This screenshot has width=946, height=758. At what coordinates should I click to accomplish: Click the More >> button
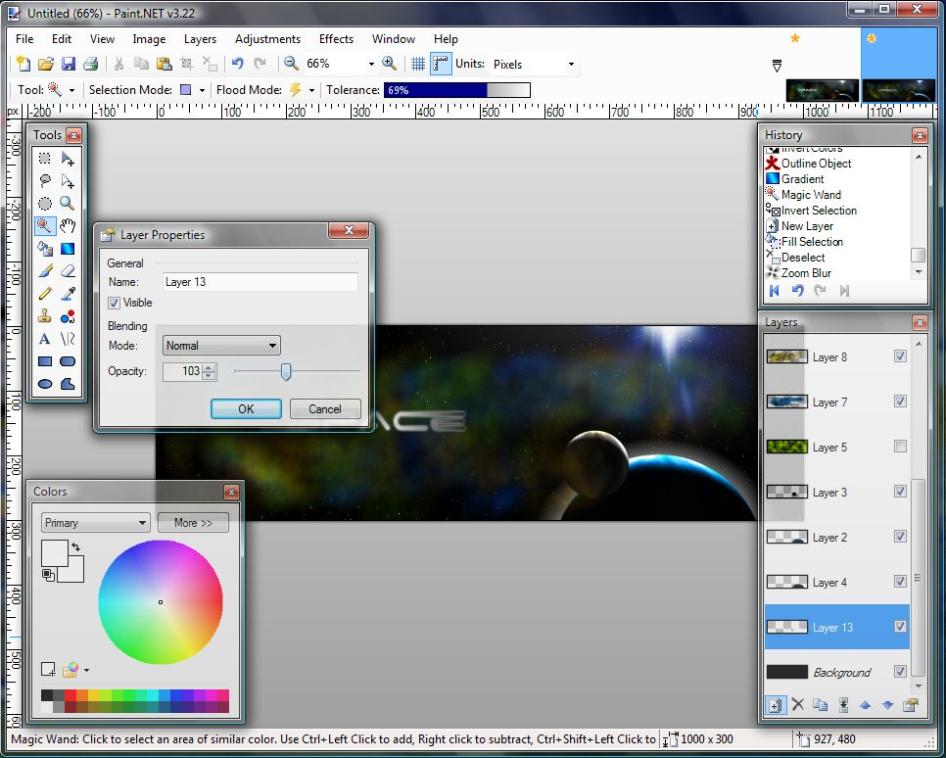coord(193,523)
